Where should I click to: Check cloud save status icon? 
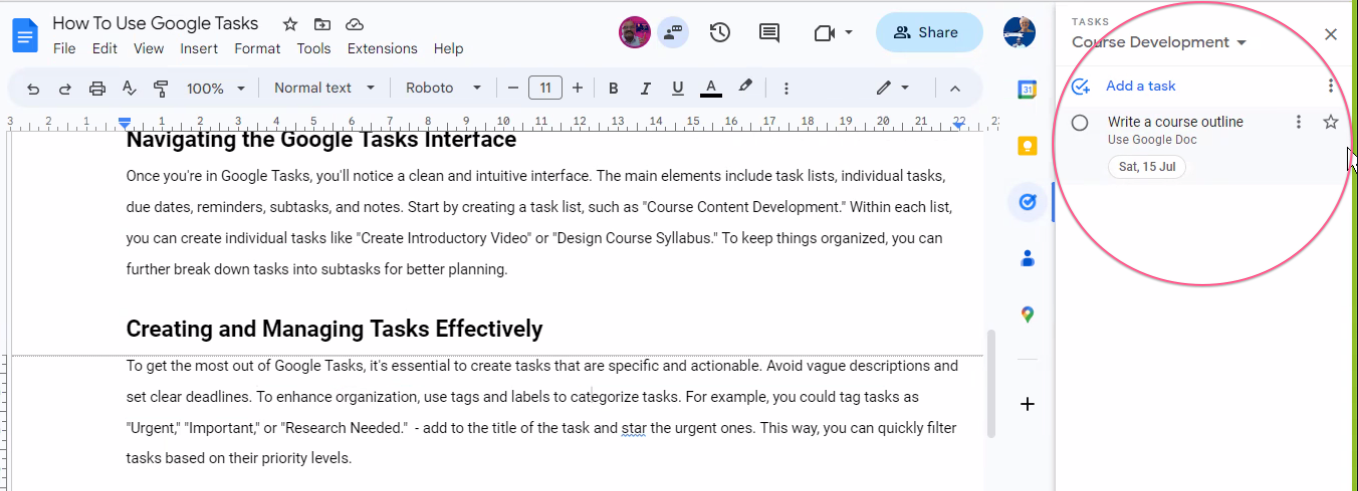[354, 24]
